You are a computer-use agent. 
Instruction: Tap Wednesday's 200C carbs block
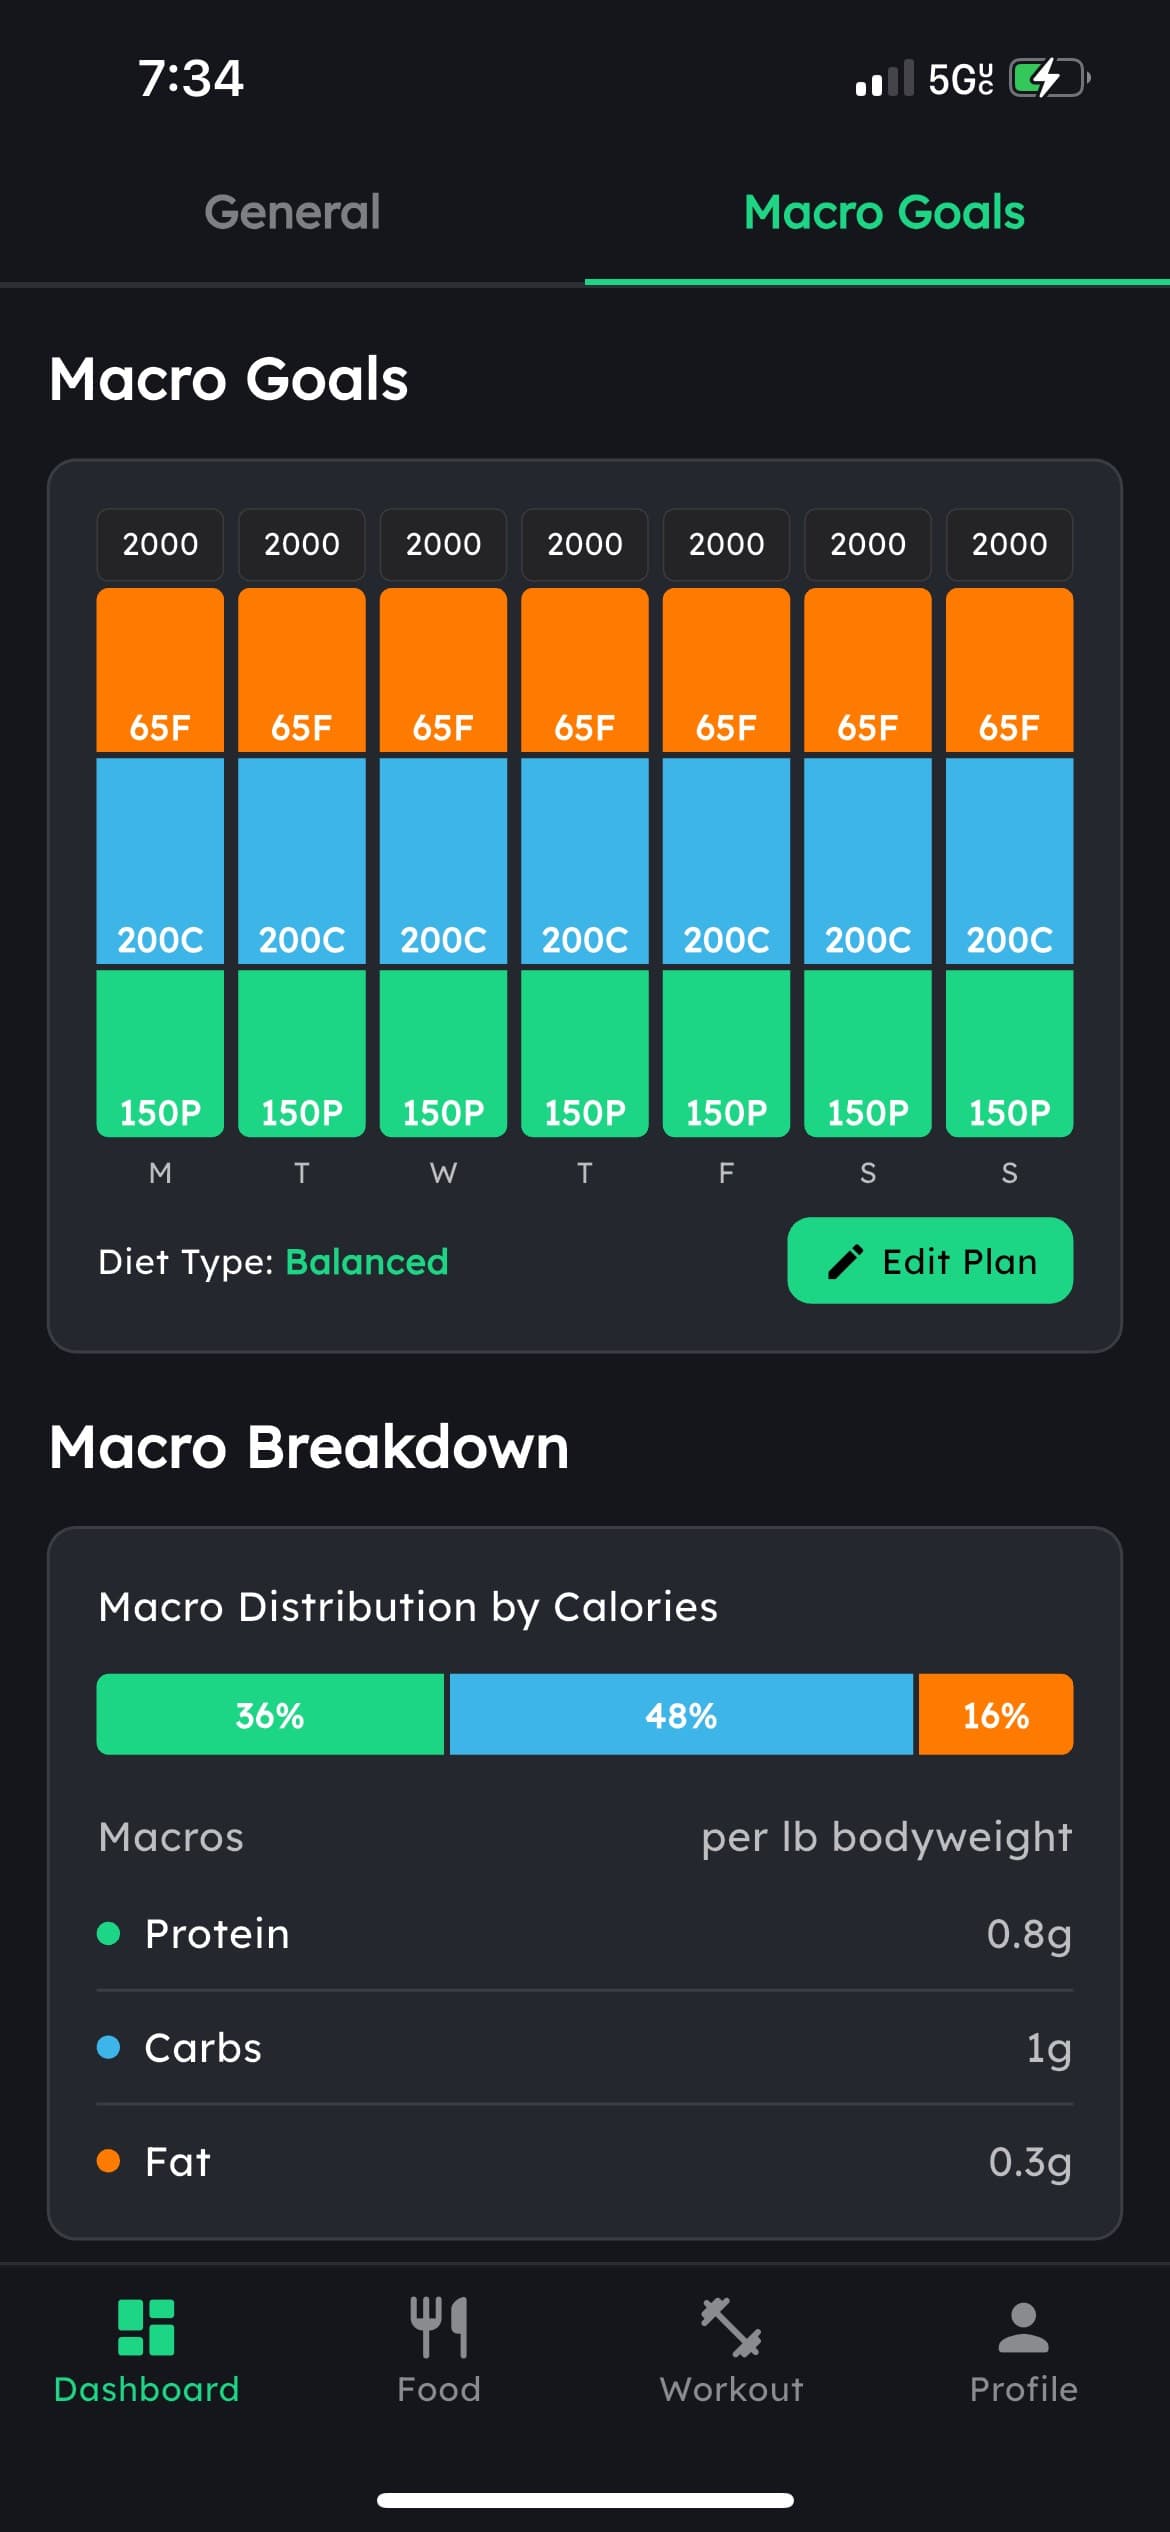coord(443,860)
